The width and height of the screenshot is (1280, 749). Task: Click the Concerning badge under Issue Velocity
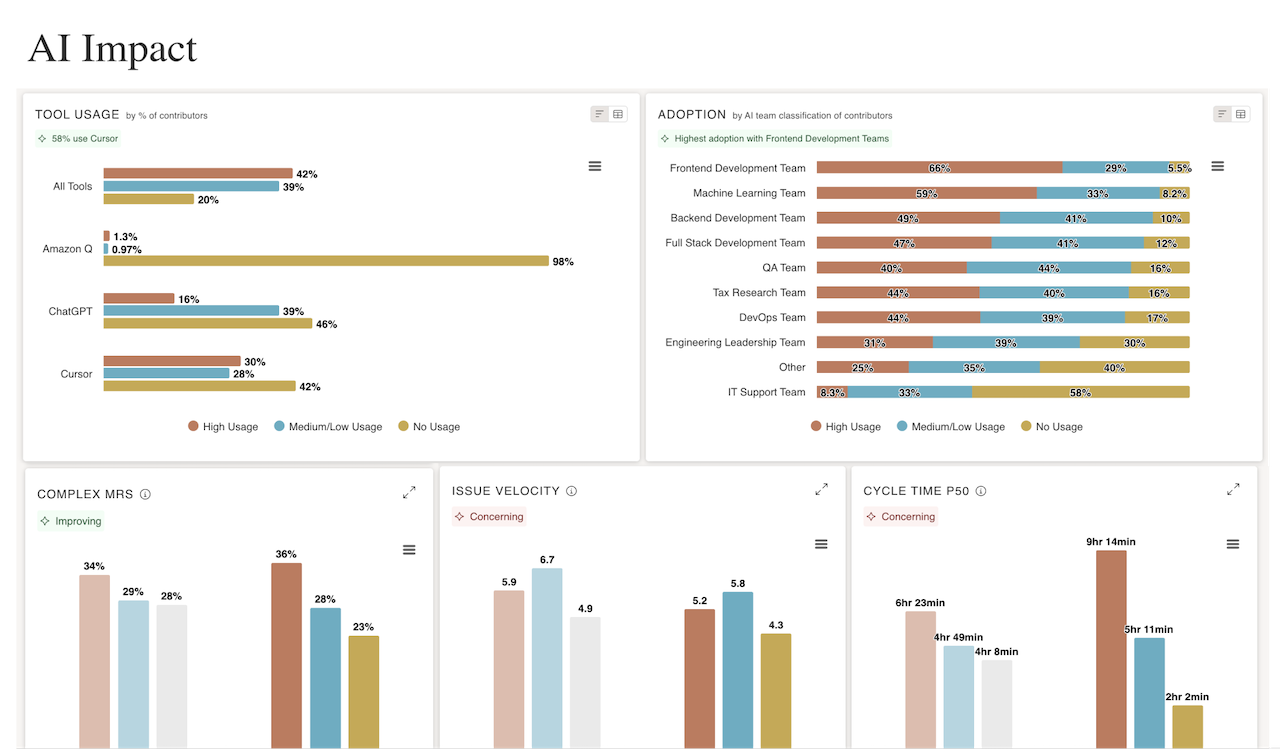pyautogui.click(x=489, y=517)
